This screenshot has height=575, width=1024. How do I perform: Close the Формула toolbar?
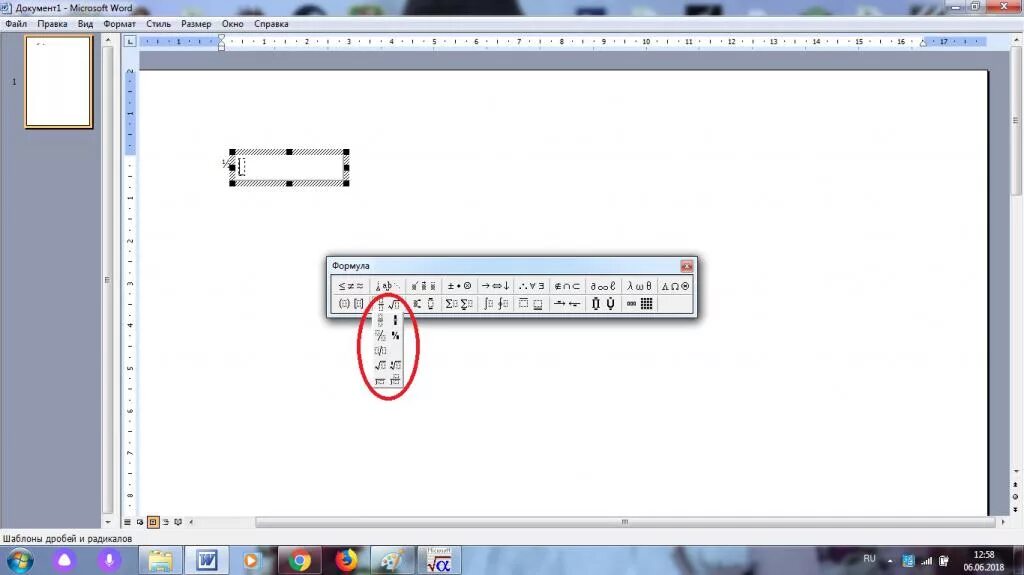pos(686,266)
